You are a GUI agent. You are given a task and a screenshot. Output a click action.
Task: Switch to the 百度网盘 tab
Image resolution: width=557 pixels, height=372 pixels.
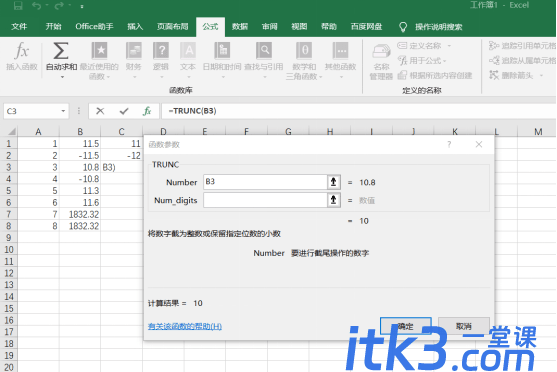click(x=366, y=27)
